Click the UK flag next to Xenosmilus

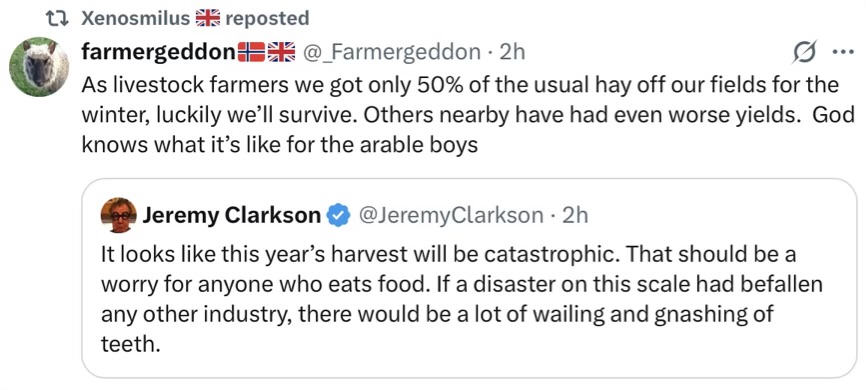tap(208, 19)
